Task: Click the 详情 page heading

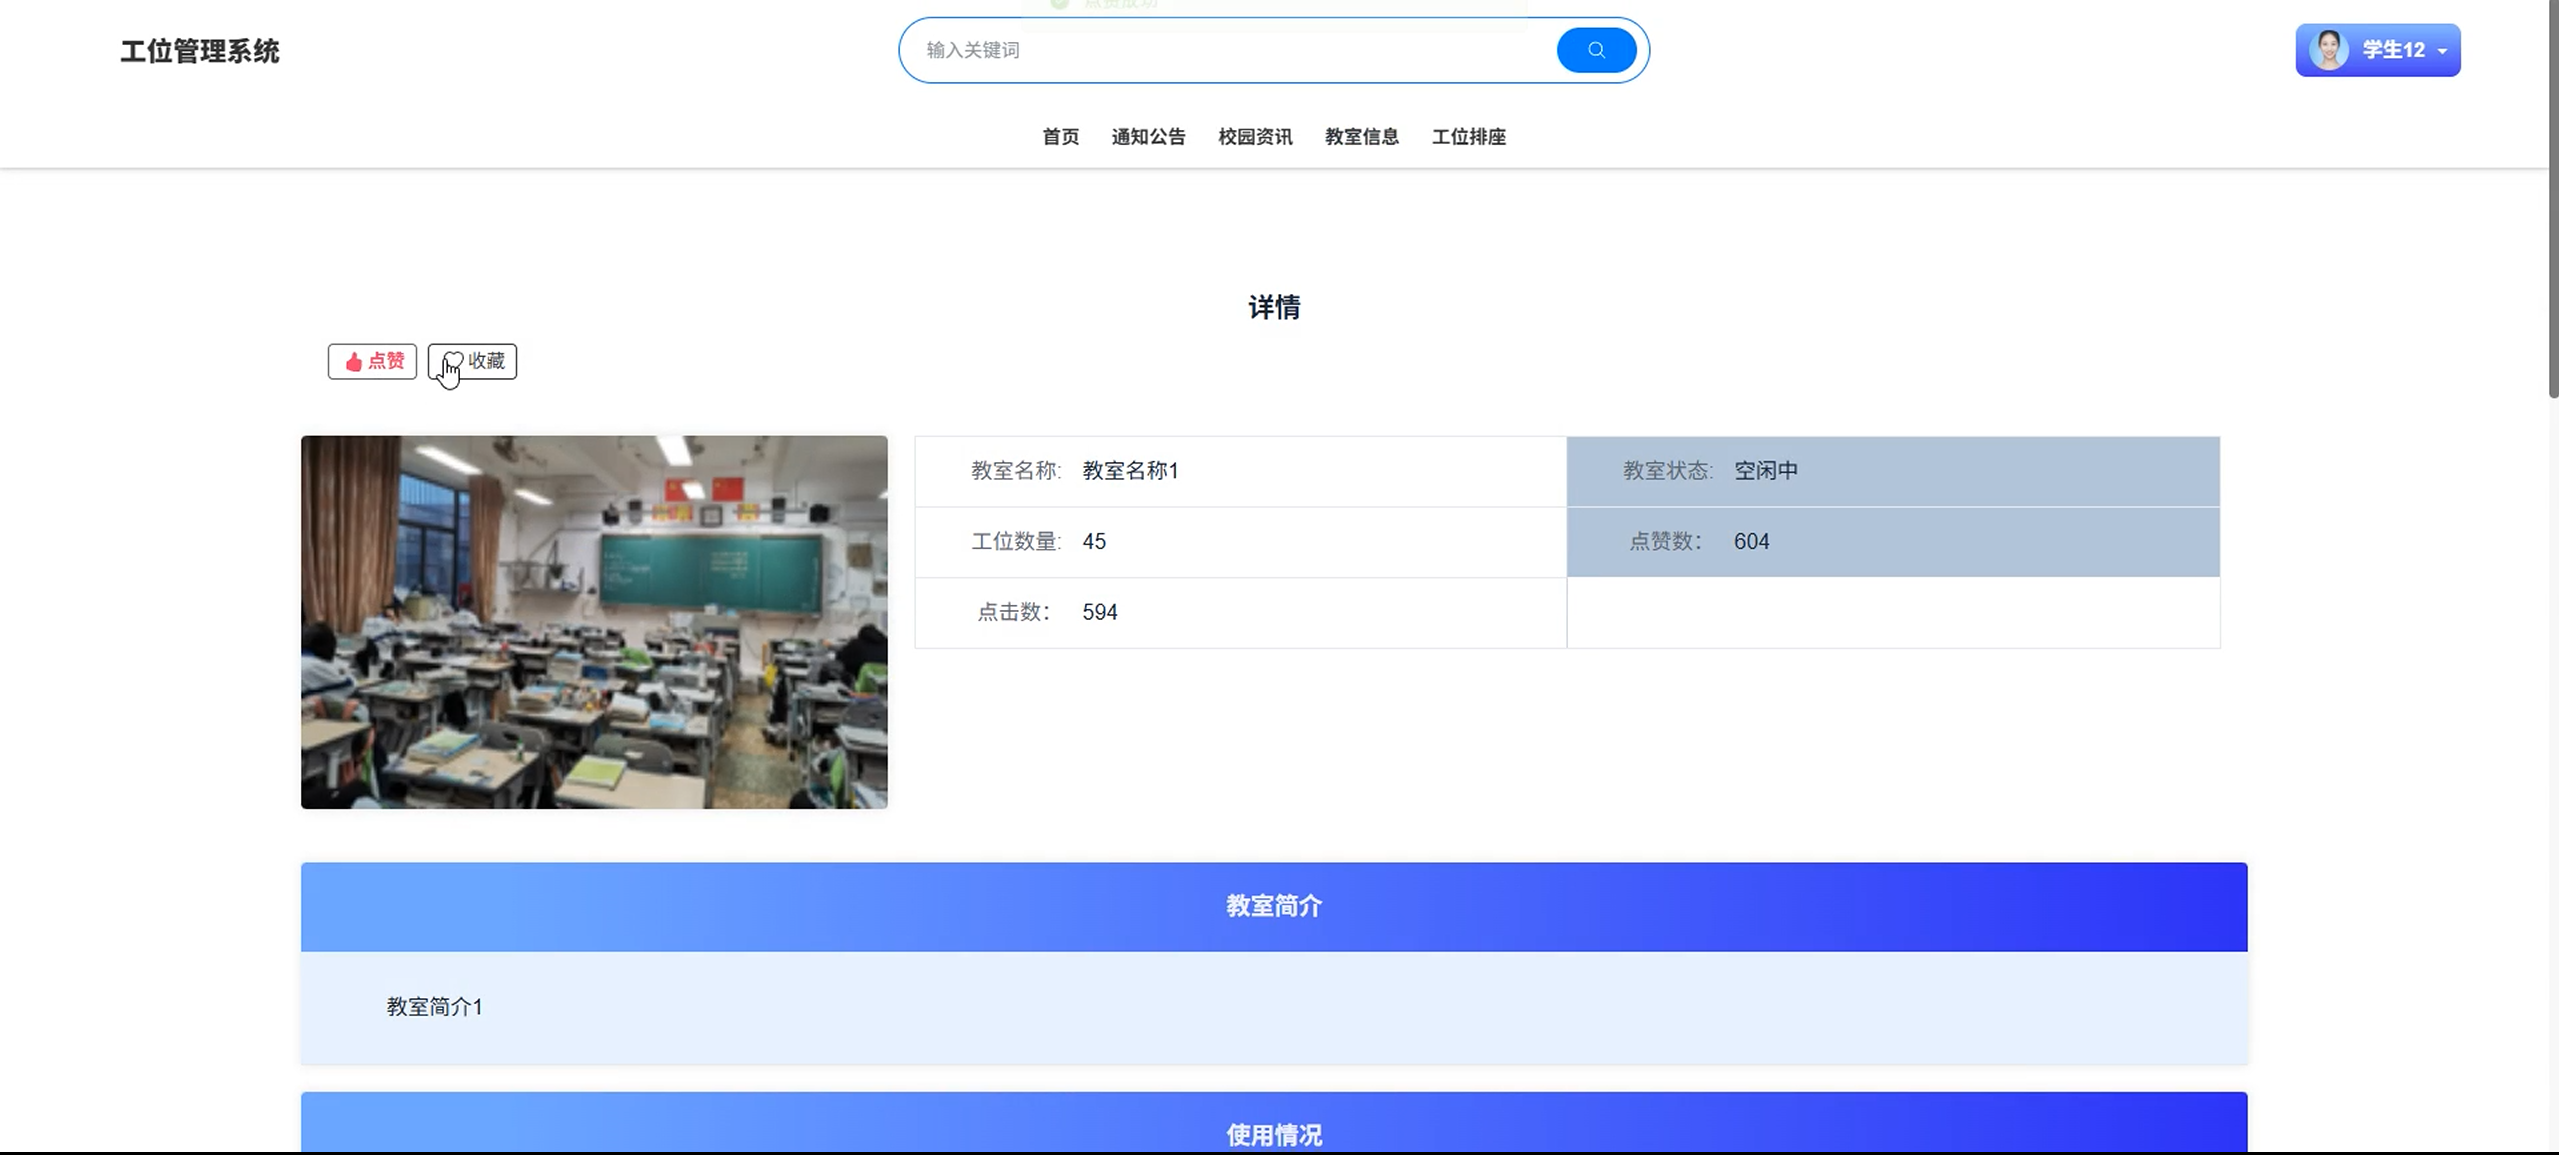Action: [x=1274, y=307]
